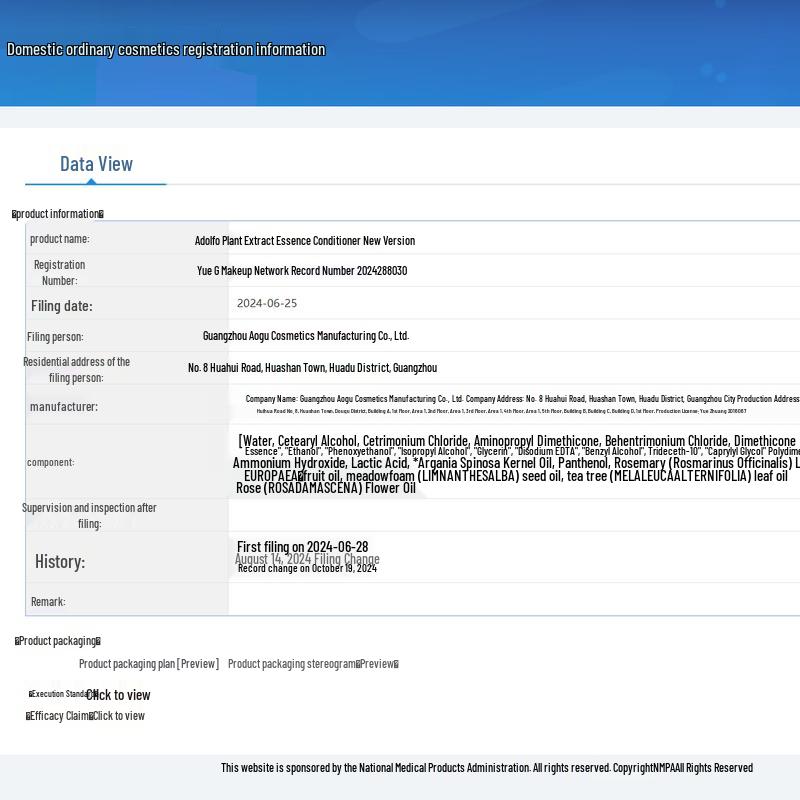800x800 pixels.
Task: Click Supervision and inspection after filing label
Action: [x=89, y=516]
